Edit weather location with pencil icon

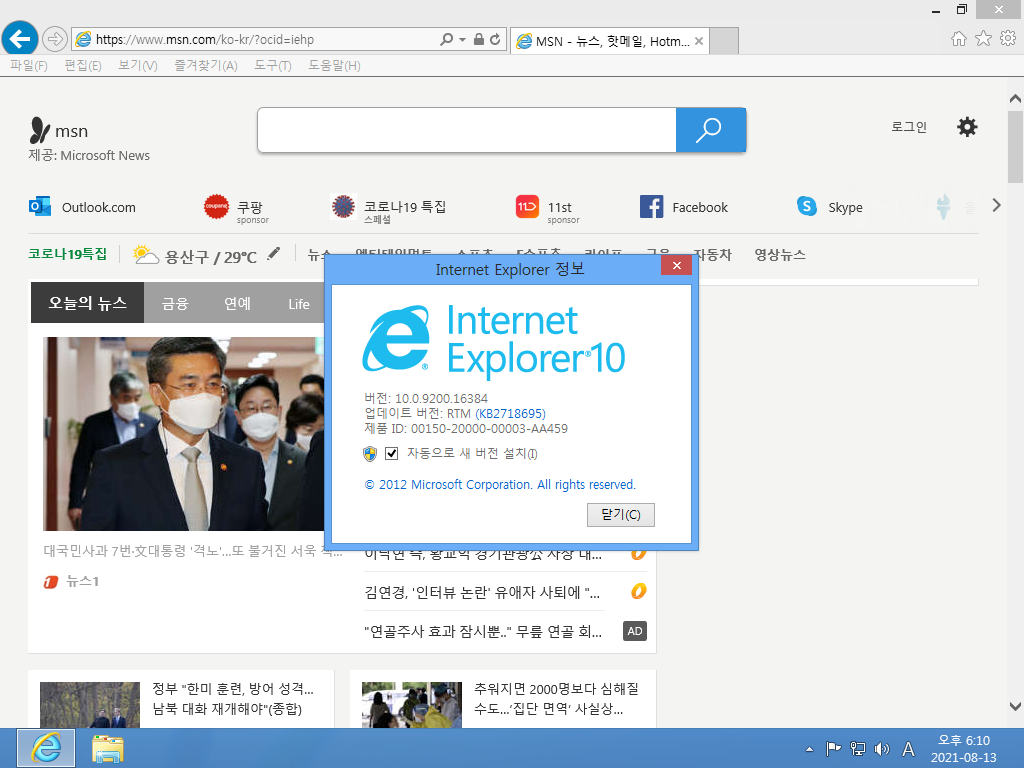(x=274, y=254)
